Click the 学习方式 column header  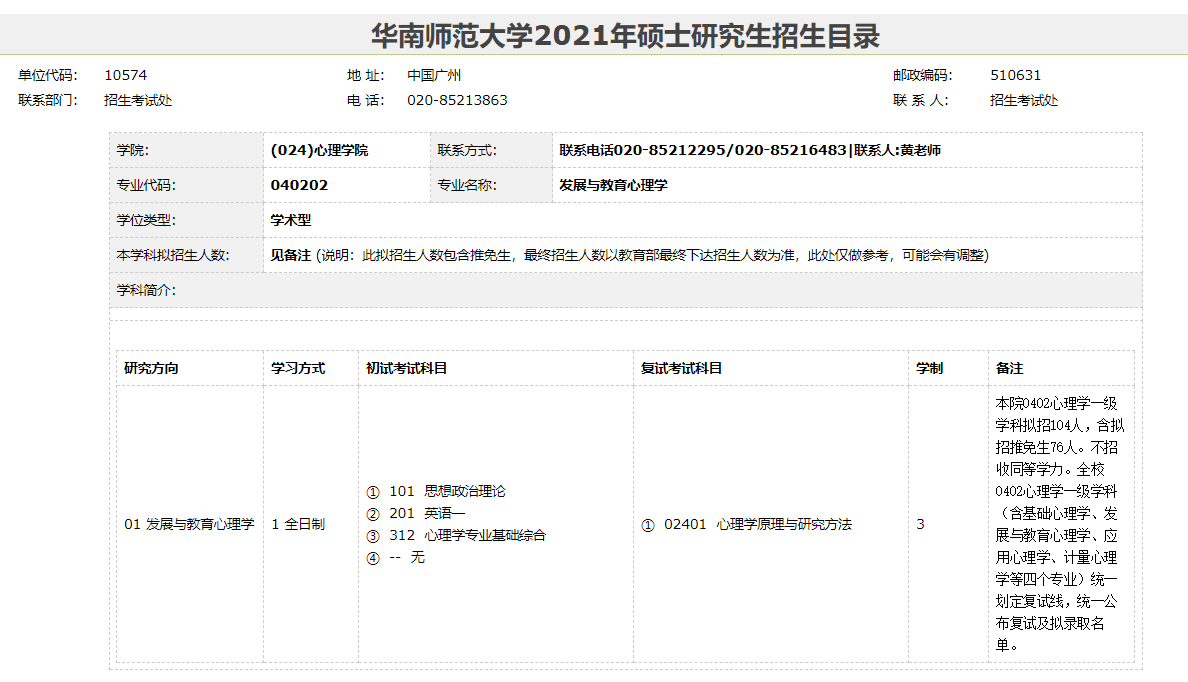point(311,368)
